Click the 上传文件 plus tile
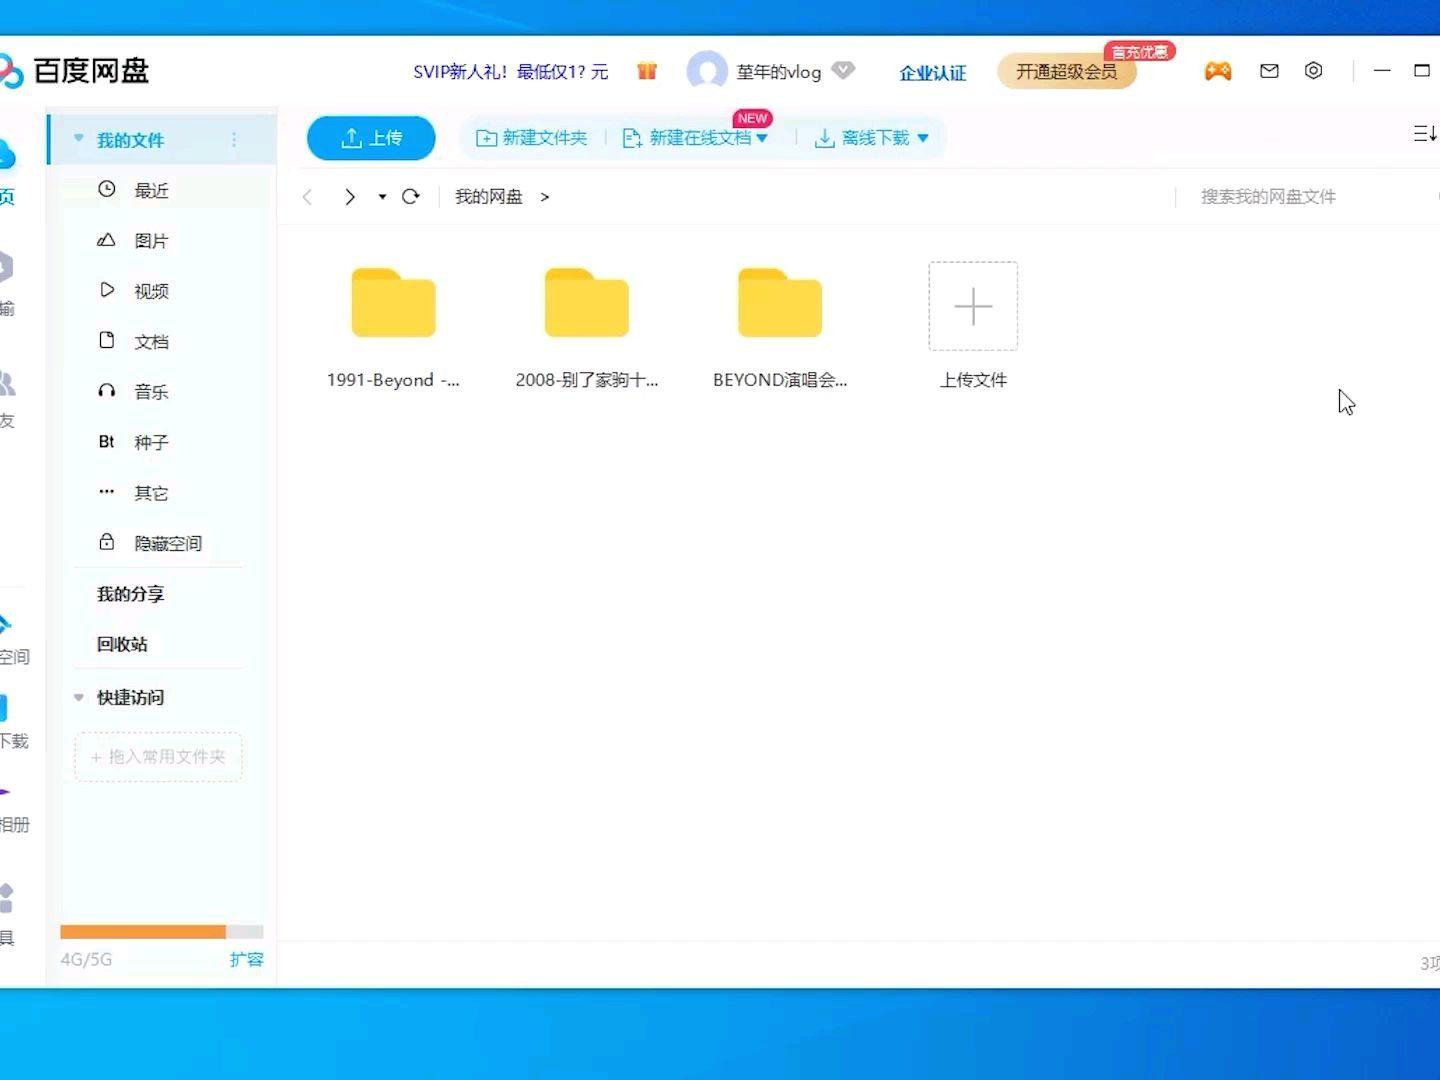The height and width of the screenshot is (1080, 1440). coord(973,306)
